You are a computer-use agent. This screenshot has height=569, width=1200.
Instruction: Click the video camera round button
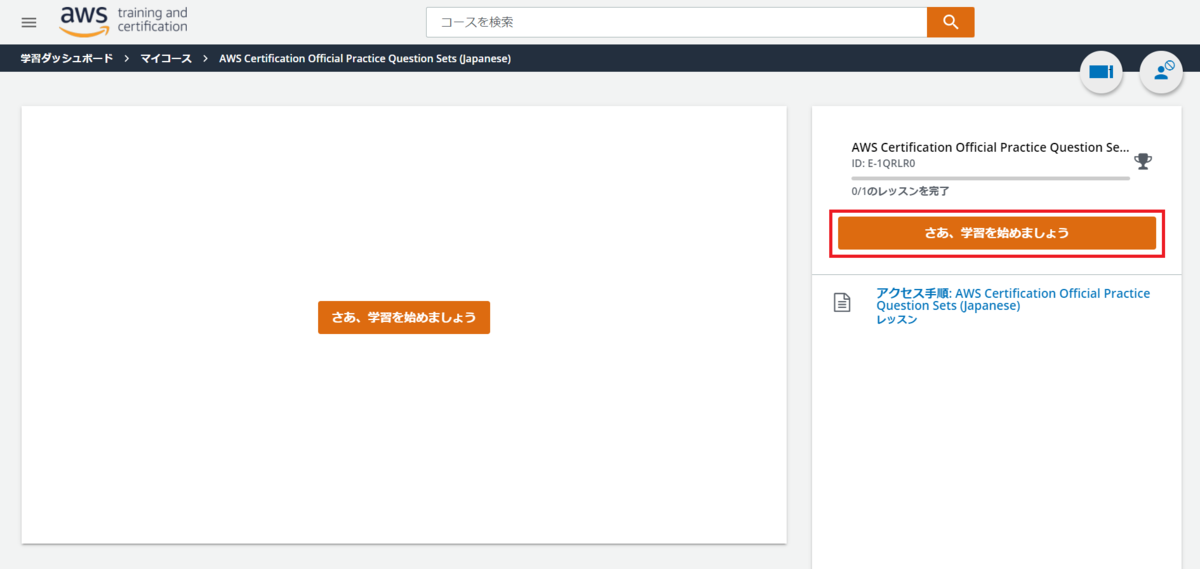1101,72
